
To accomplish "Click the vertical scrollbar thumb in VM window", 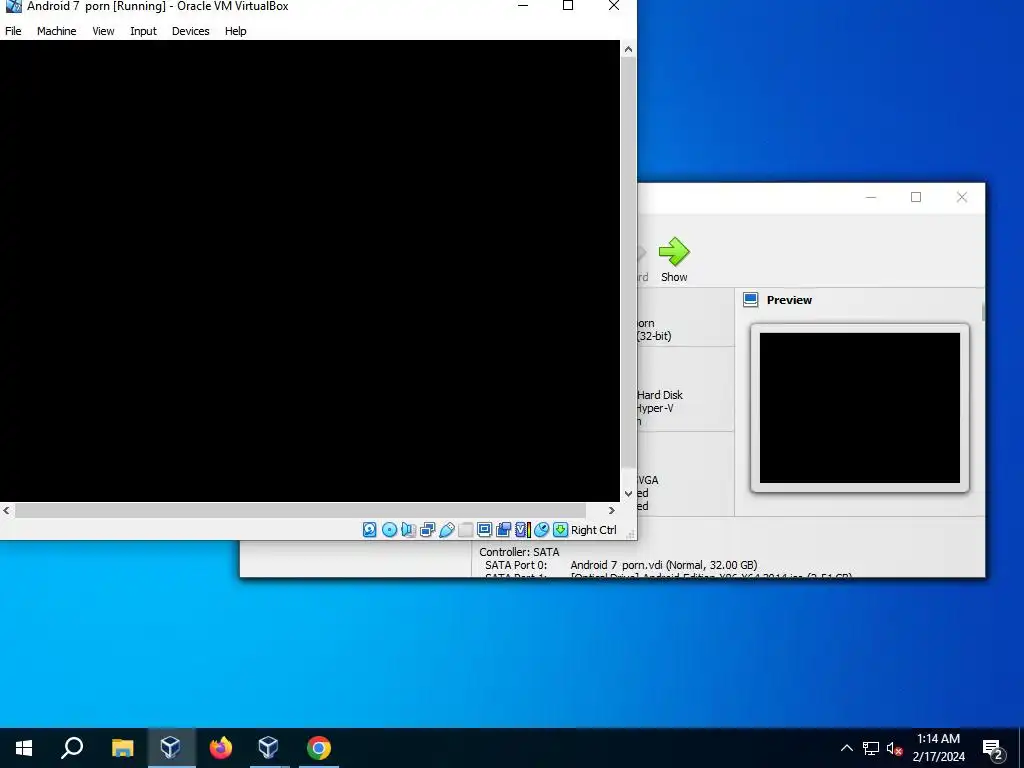I will pyautogui.click(x=628, y=263).
